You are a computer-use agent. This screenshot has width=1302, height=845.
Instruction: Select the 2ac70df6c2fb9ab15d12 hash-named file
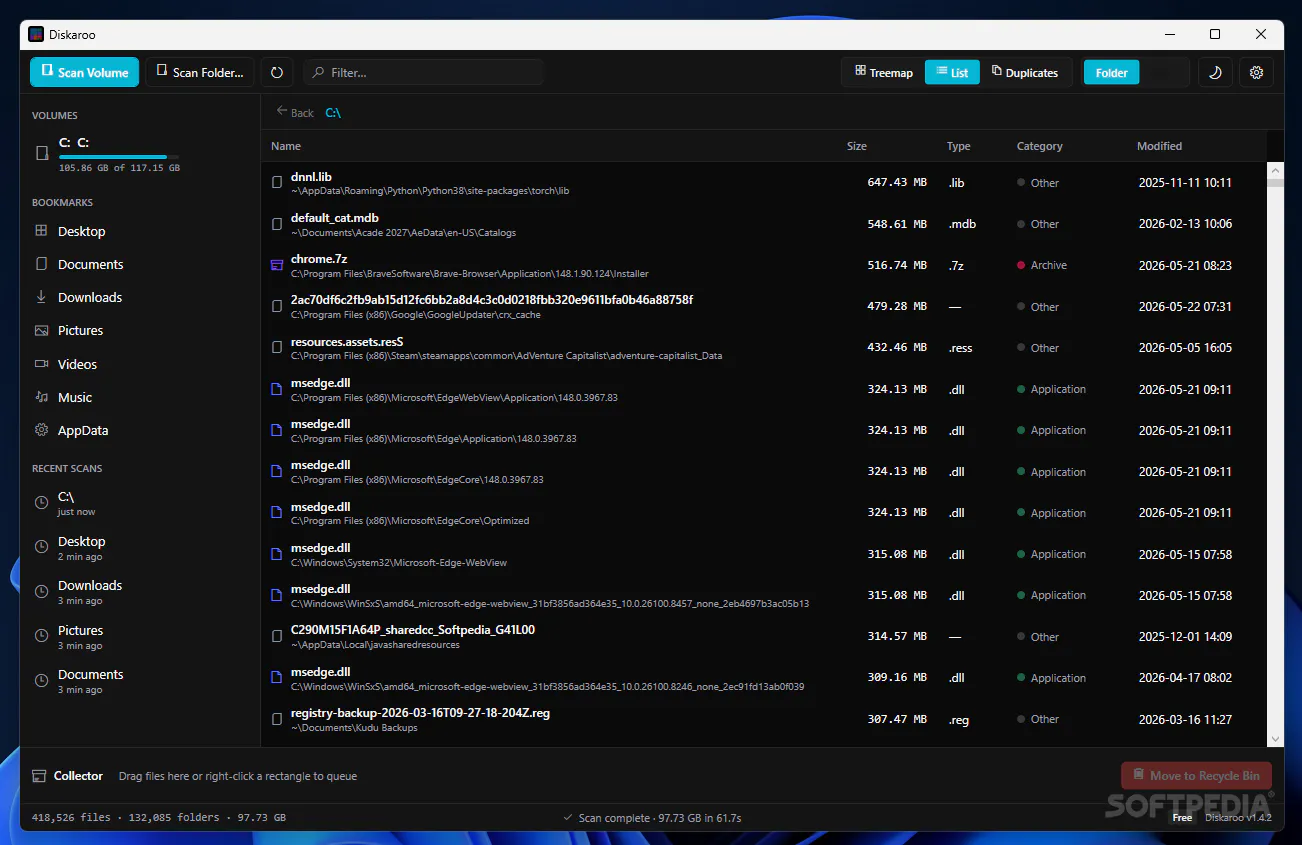(764, 306)
